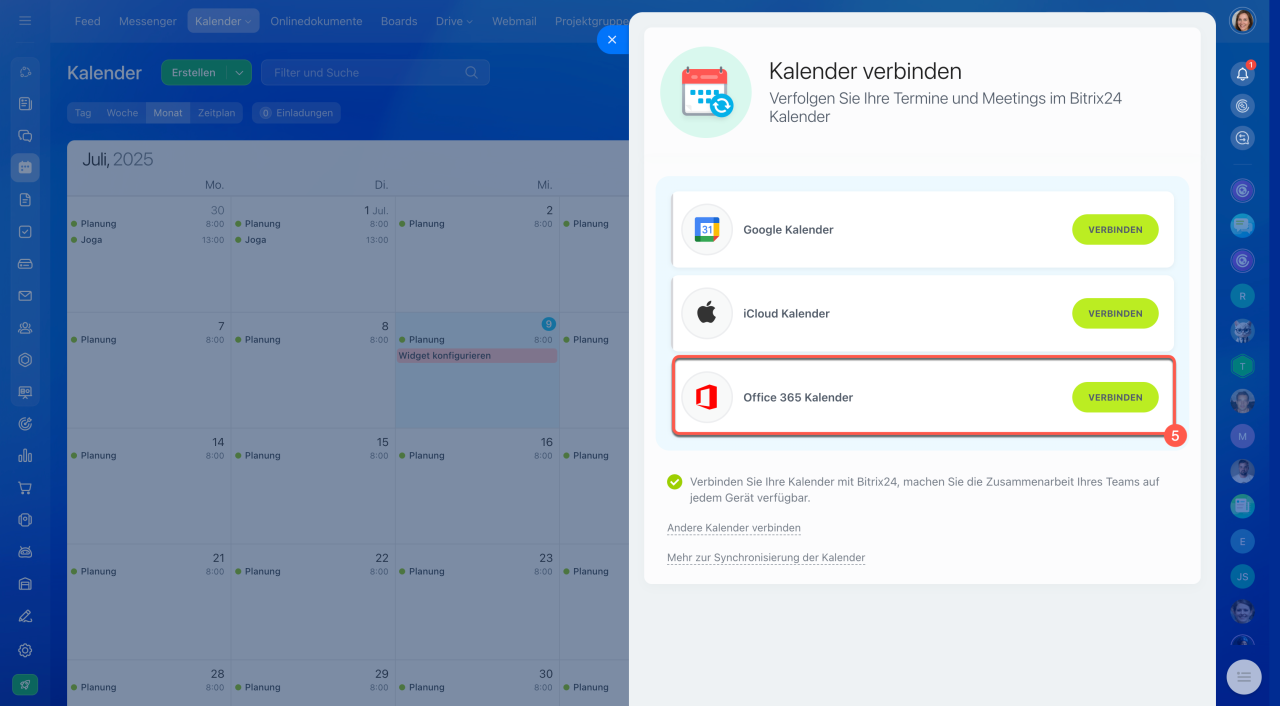Screen dimensions: 1280x706
Task: Open Webmail in the top menu
Action: [x=514, y=21]
